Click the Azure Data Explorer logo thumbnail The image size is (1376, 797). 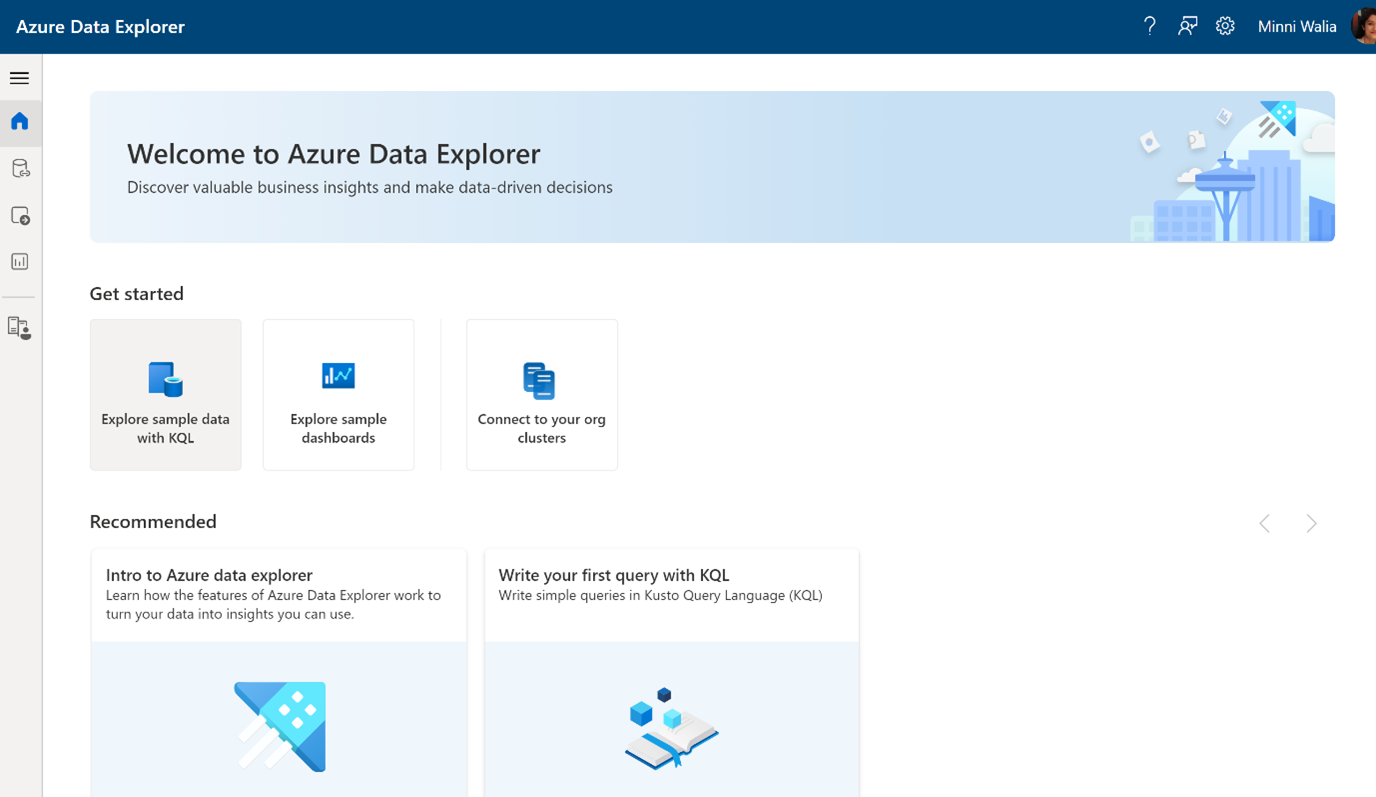pyautogui.click(x=280, y=726)
